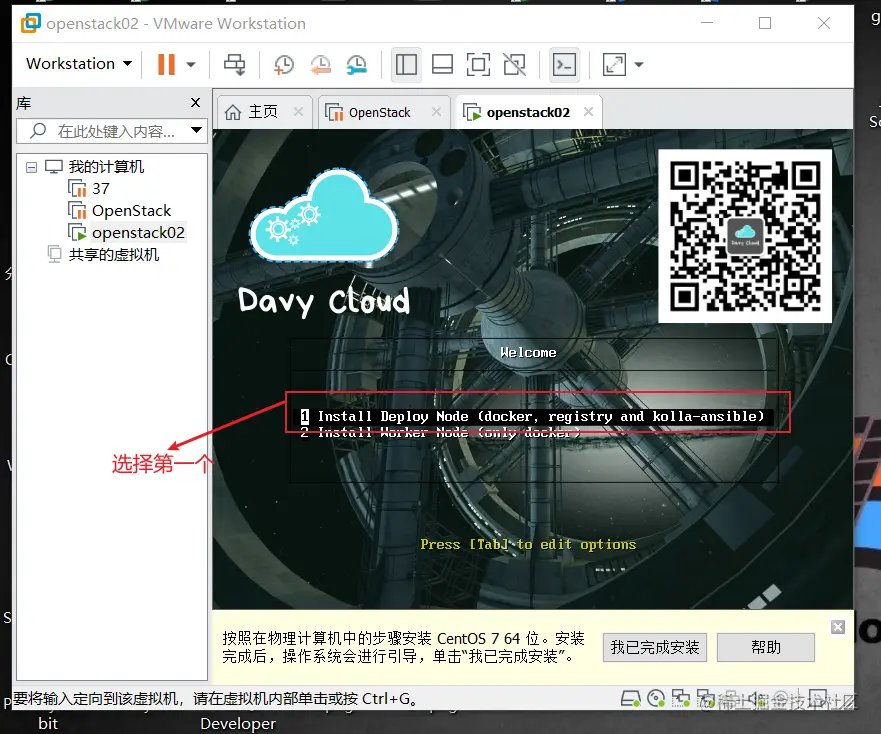Select 共享的虚拟机 in the library
881x734 pixels.
coord(103,255)
